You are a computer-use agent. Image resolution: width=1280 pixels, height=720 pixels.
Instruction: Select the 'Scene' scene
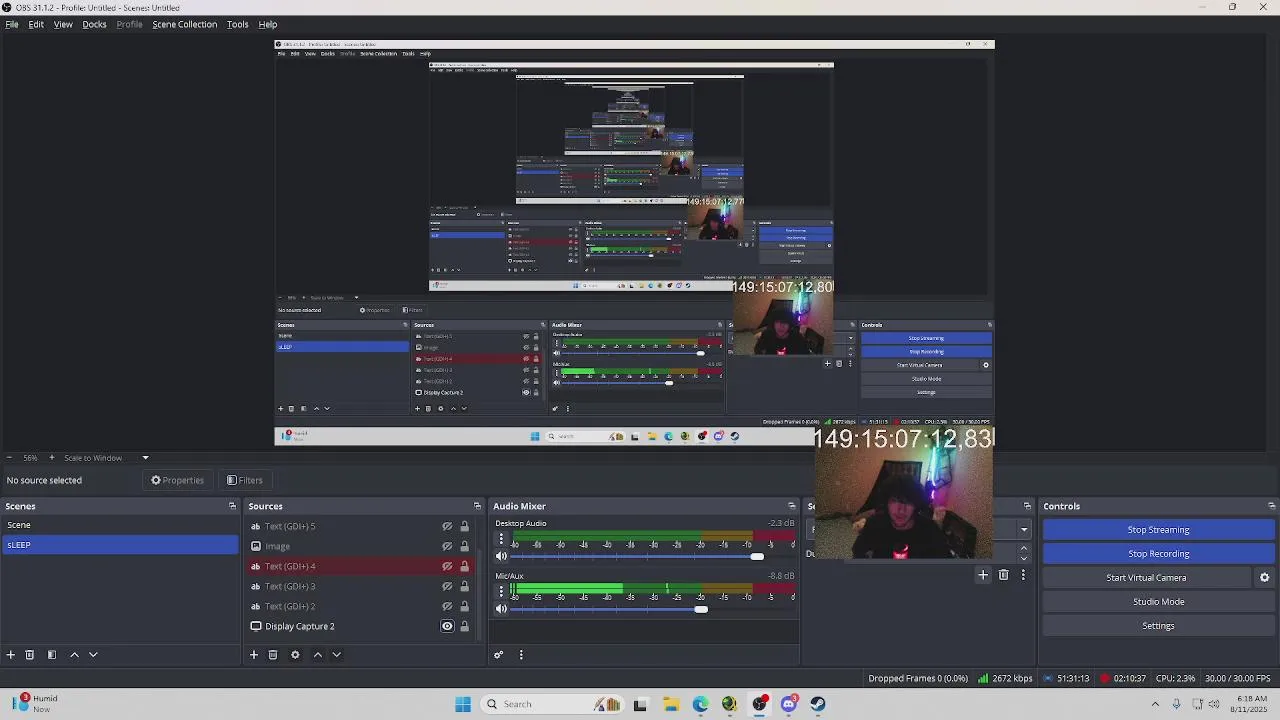point(119,525)
